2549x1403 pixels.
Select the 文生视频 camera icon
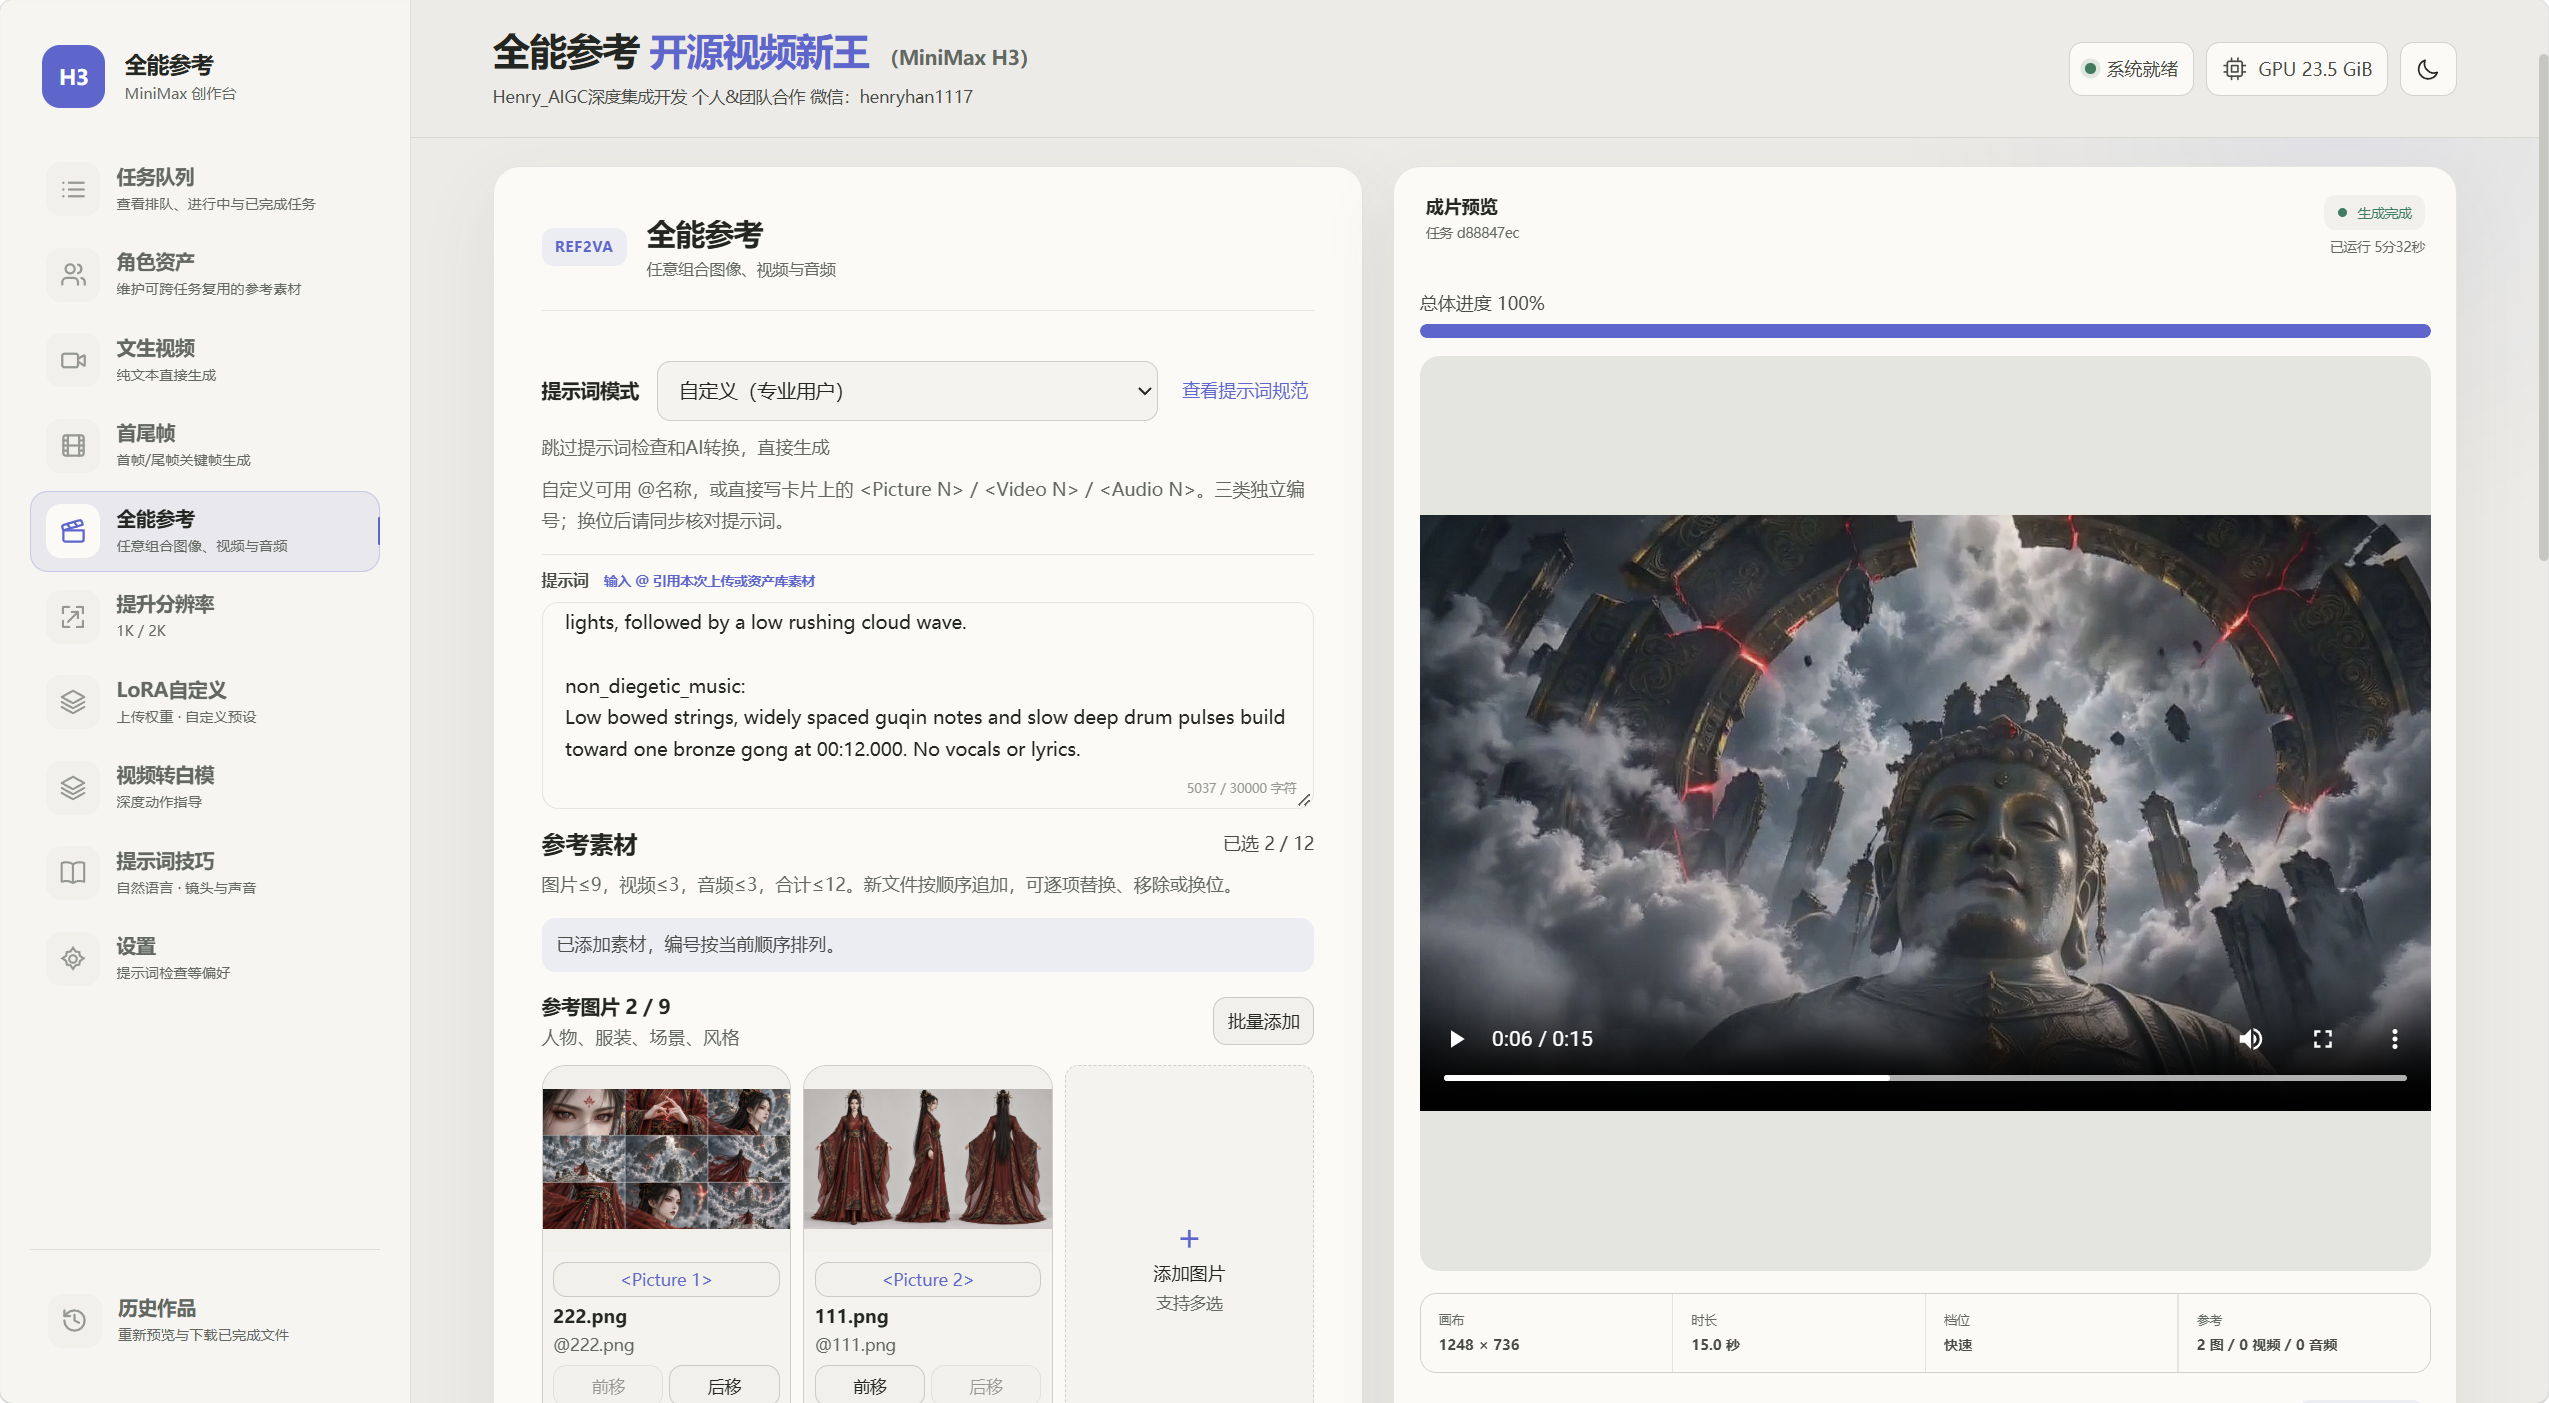tap(73, 360)
